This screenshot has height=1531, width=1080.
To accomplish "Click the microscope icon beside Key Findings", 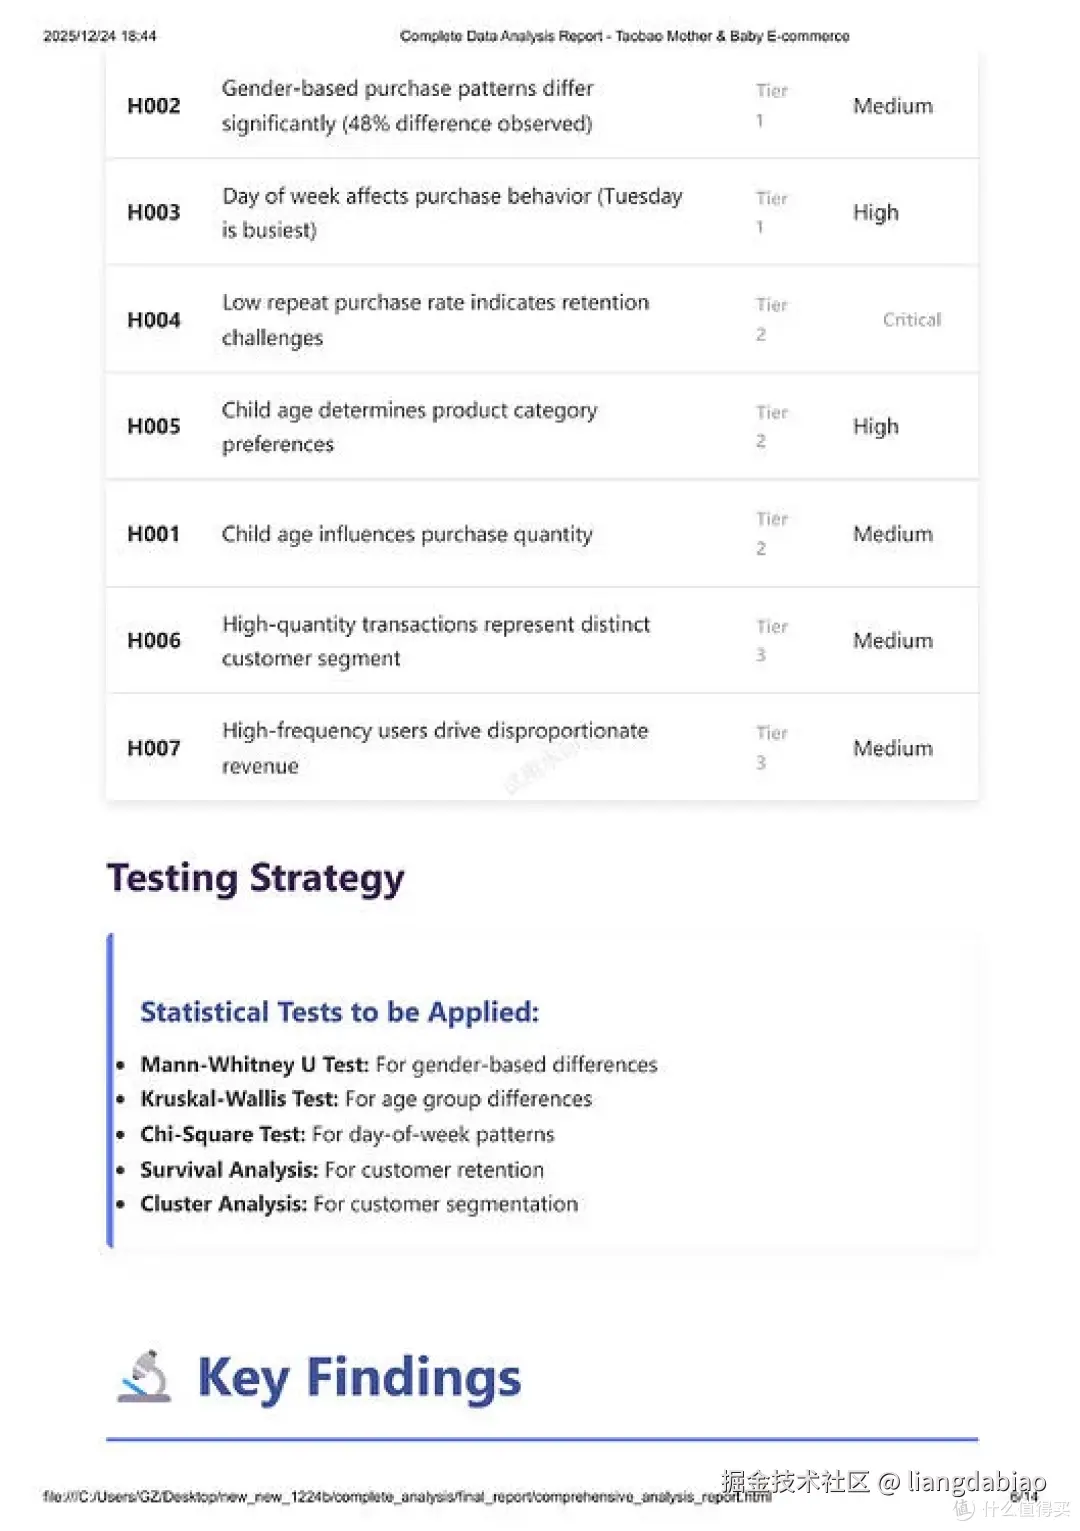I will (x=146, y=1376).
